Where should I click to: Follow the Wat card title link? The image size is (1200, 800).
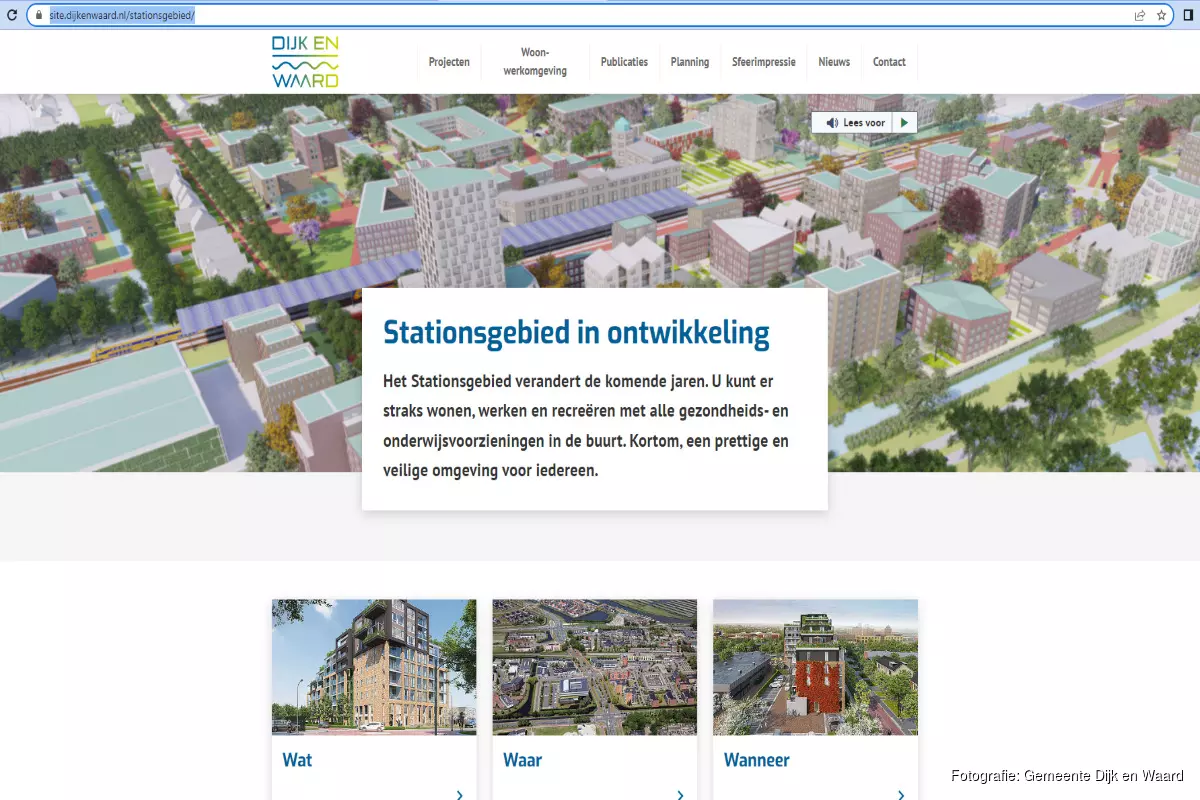pos(297,760)
